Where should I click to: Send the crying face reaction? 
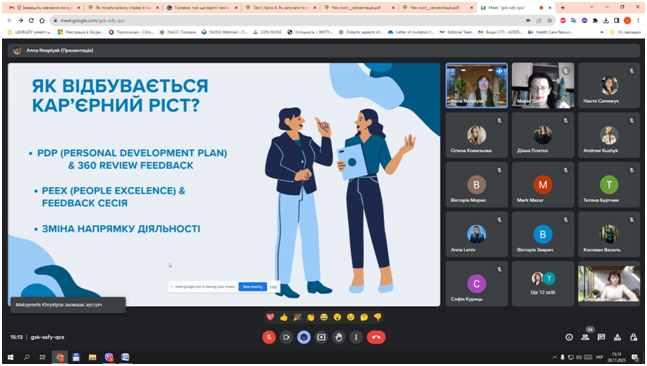(350, 317)
